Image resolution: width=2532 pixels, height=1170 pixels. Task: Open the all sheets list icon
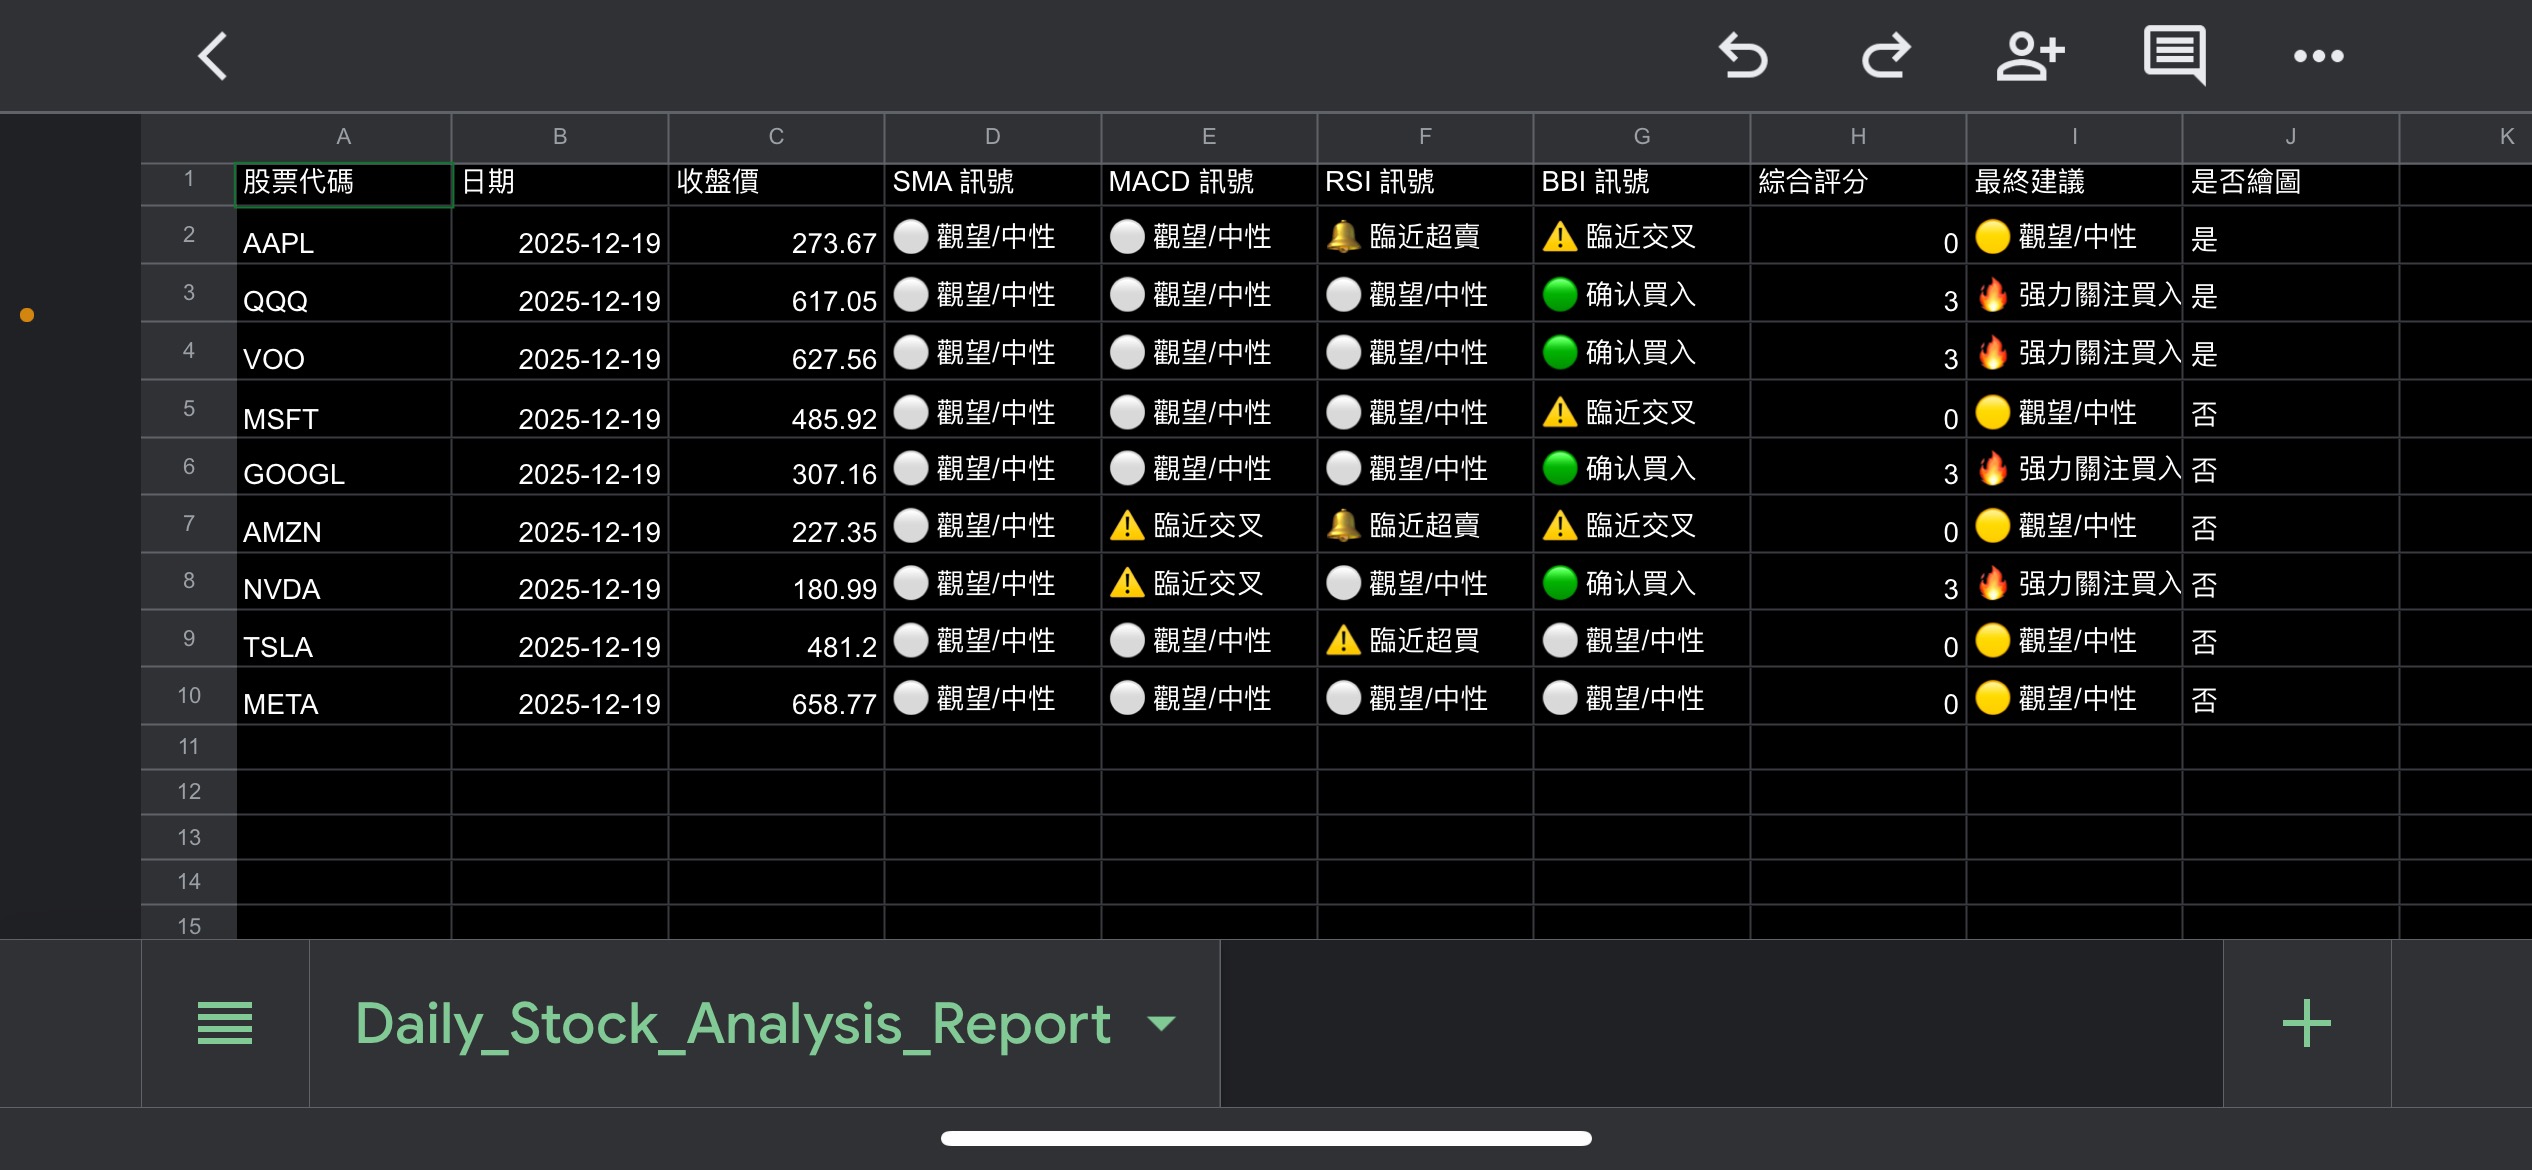tap(225, 1023)
